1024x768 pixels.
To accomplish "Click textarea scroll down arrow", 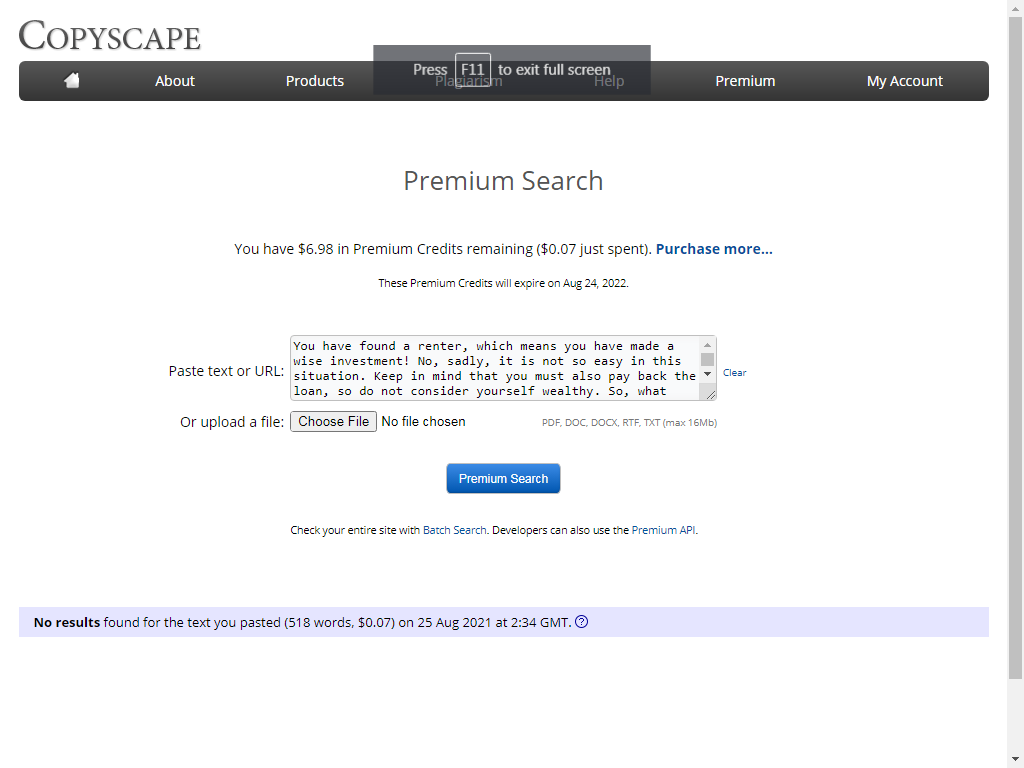I will (x=707, y=374).
